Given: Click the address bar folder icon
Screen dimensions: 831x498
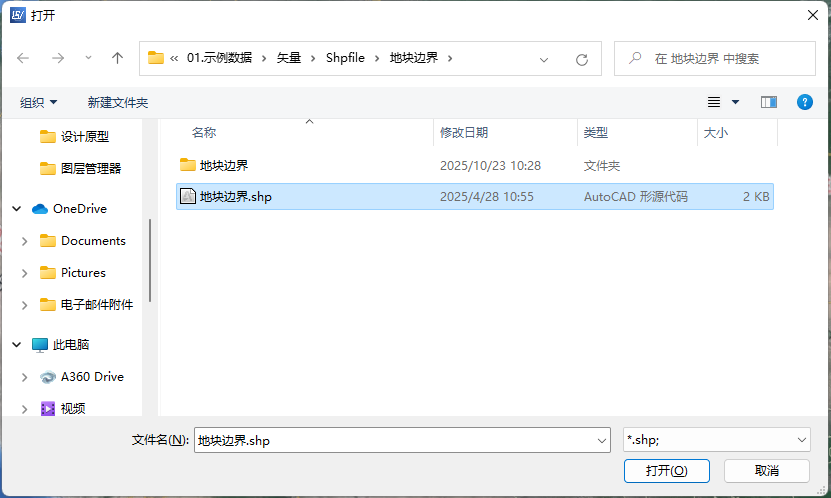Looking at the screenshot, I should click(156, 57).
